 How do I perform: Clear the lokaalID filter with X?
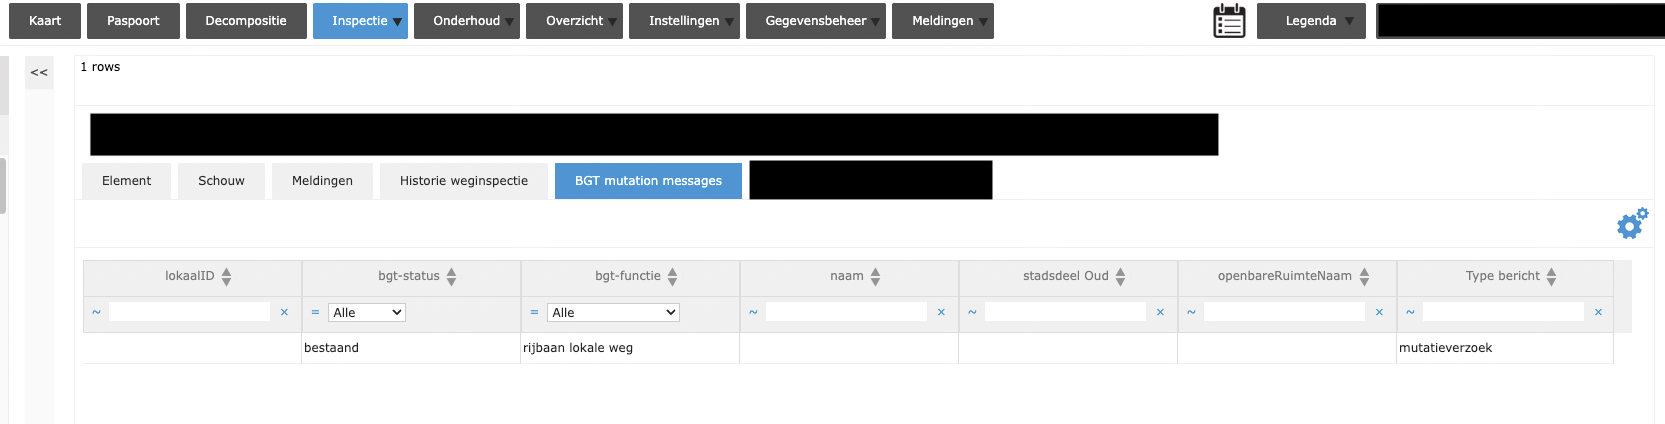coord(284,313)
